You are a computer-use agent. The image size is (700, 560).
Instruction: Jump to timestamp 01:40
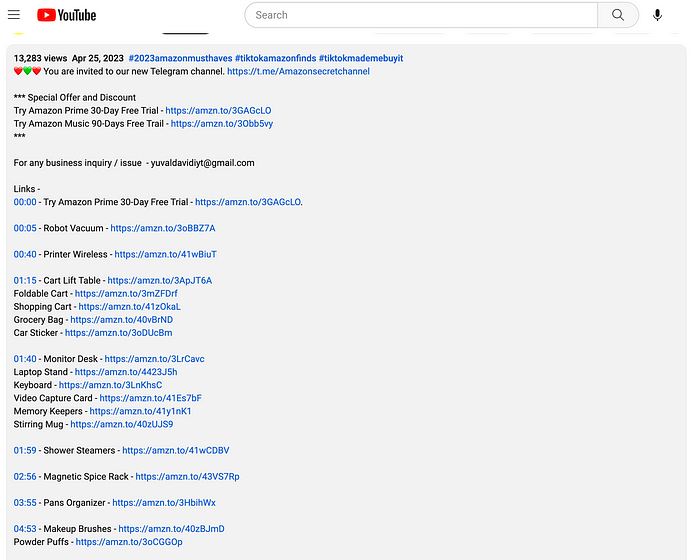tap(25, 359)
